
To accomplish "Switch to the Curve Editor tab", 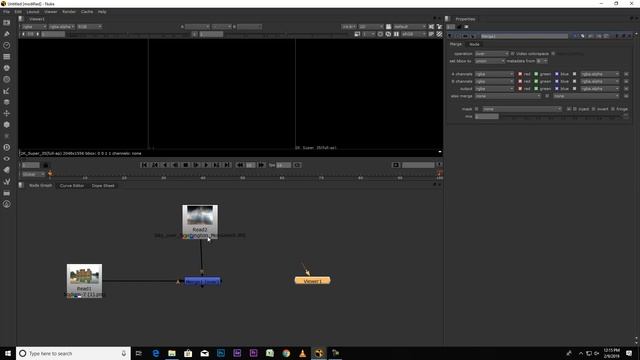I will pos(72,186).
